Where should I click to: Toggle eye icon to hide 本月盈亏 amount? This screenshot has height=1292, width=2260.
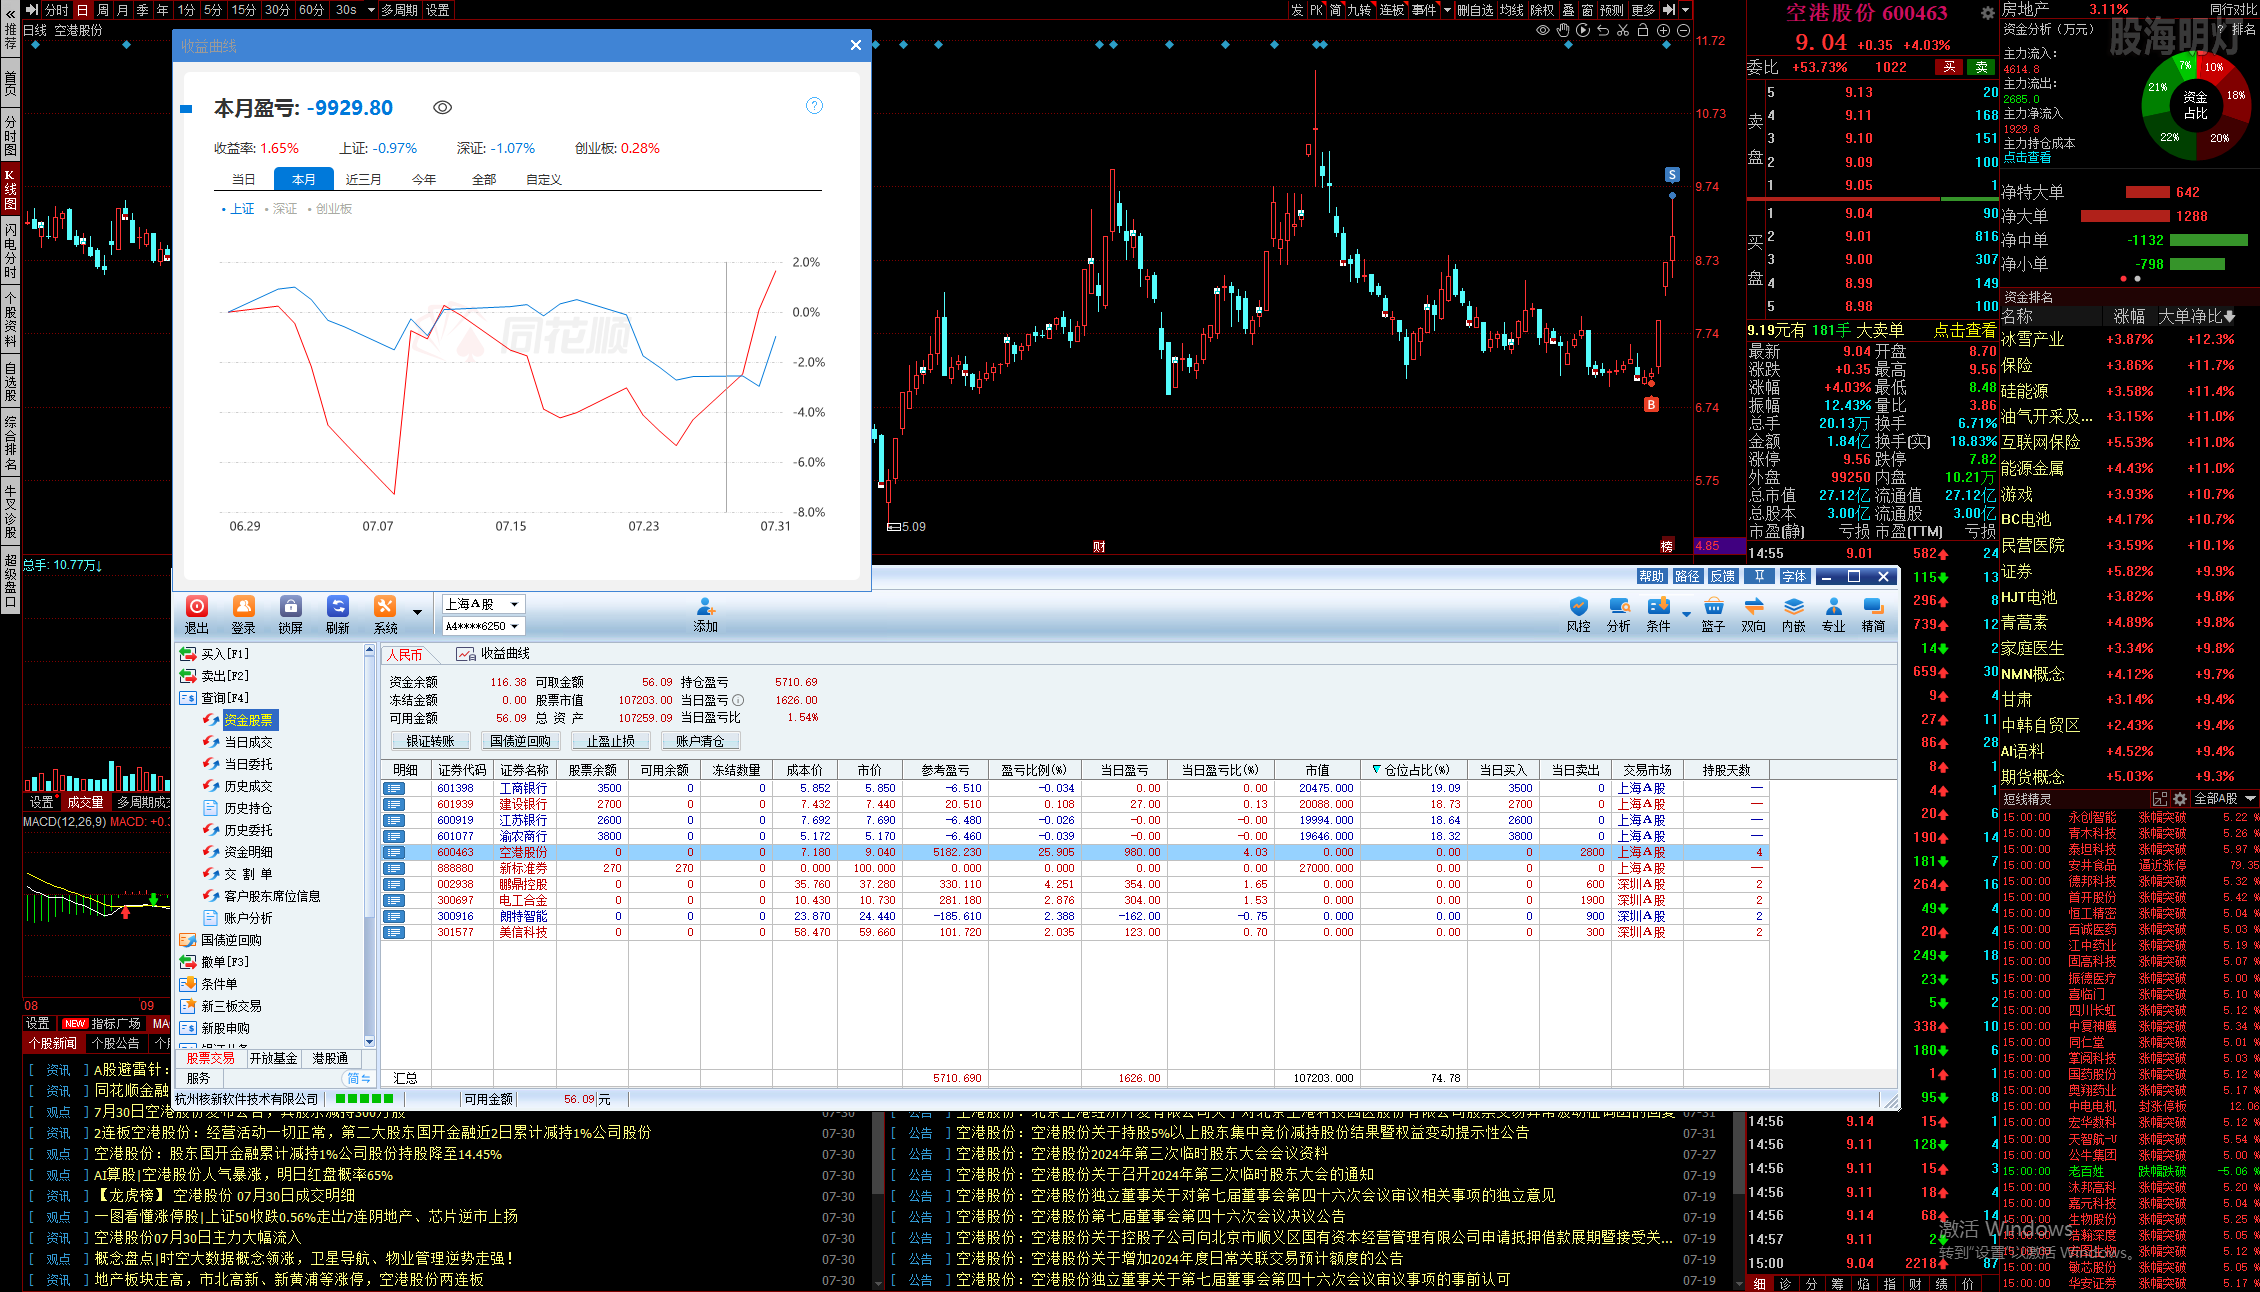click(442, 107)
